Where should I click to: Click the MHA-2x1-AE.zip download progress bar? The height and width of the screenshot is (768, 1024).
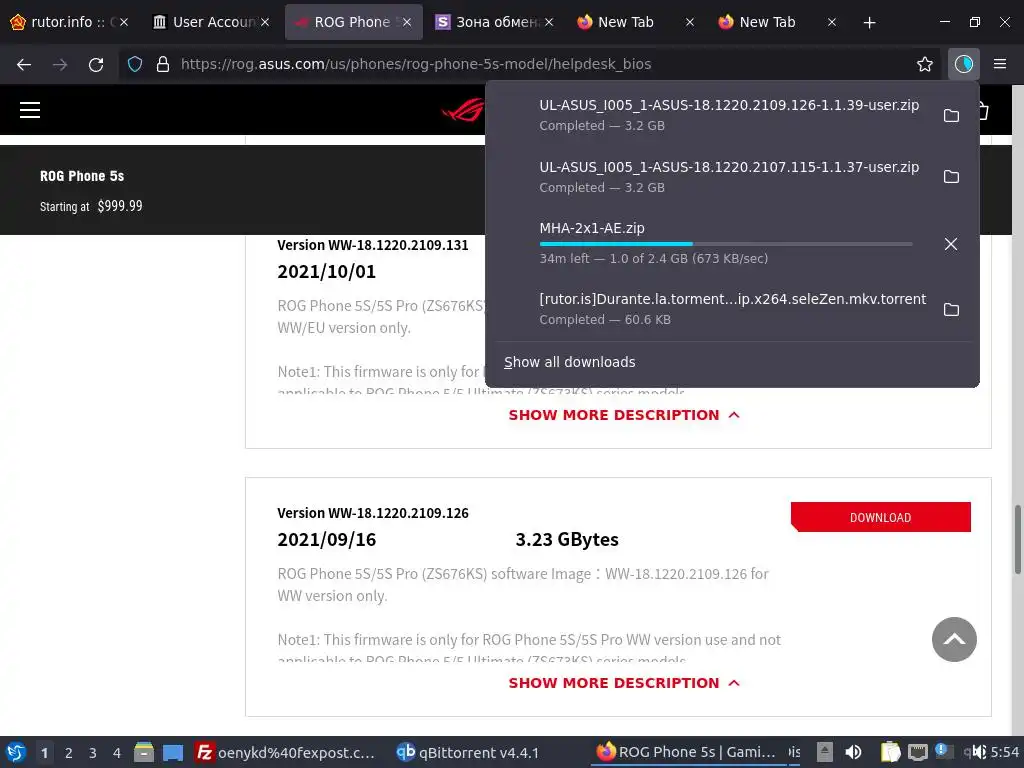click(726, 244)
